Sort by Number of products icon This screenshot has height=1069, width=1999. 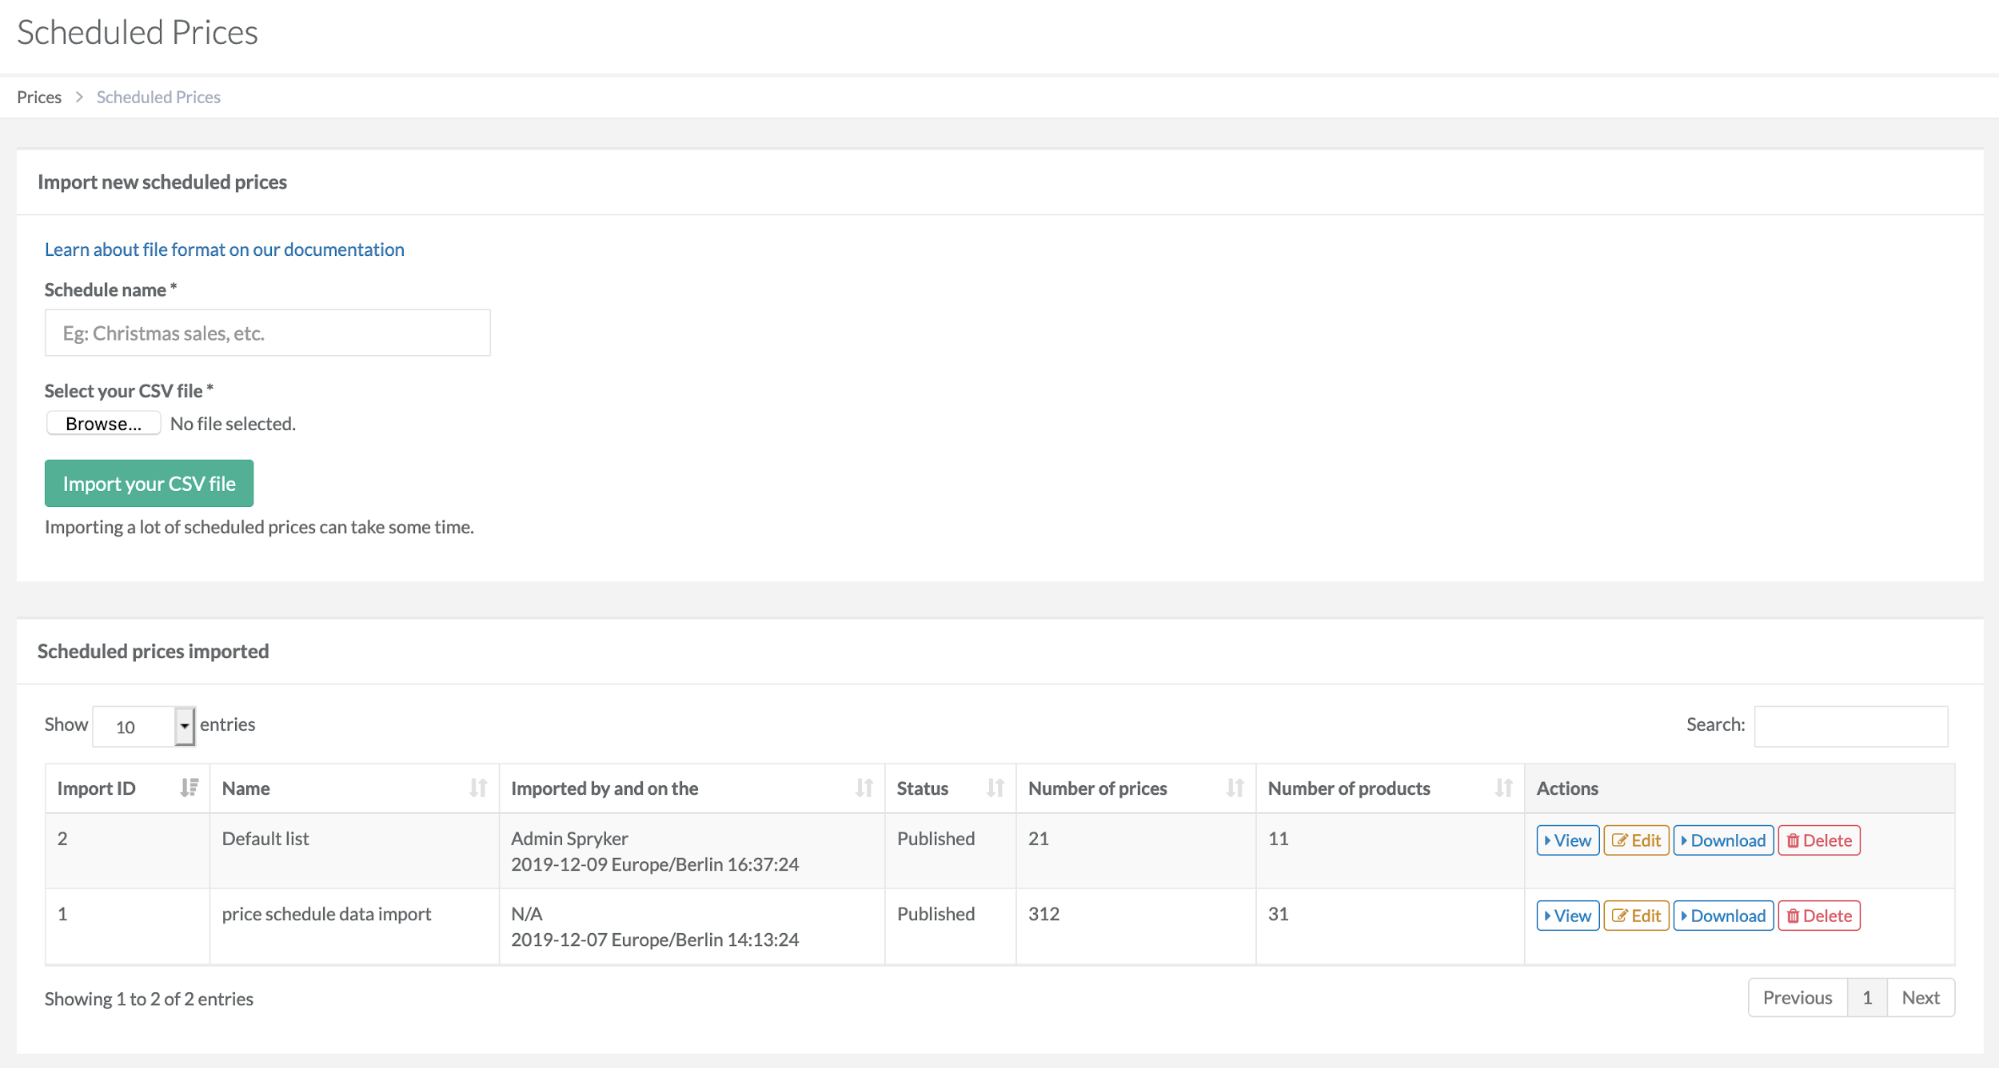coord(1503,788)
